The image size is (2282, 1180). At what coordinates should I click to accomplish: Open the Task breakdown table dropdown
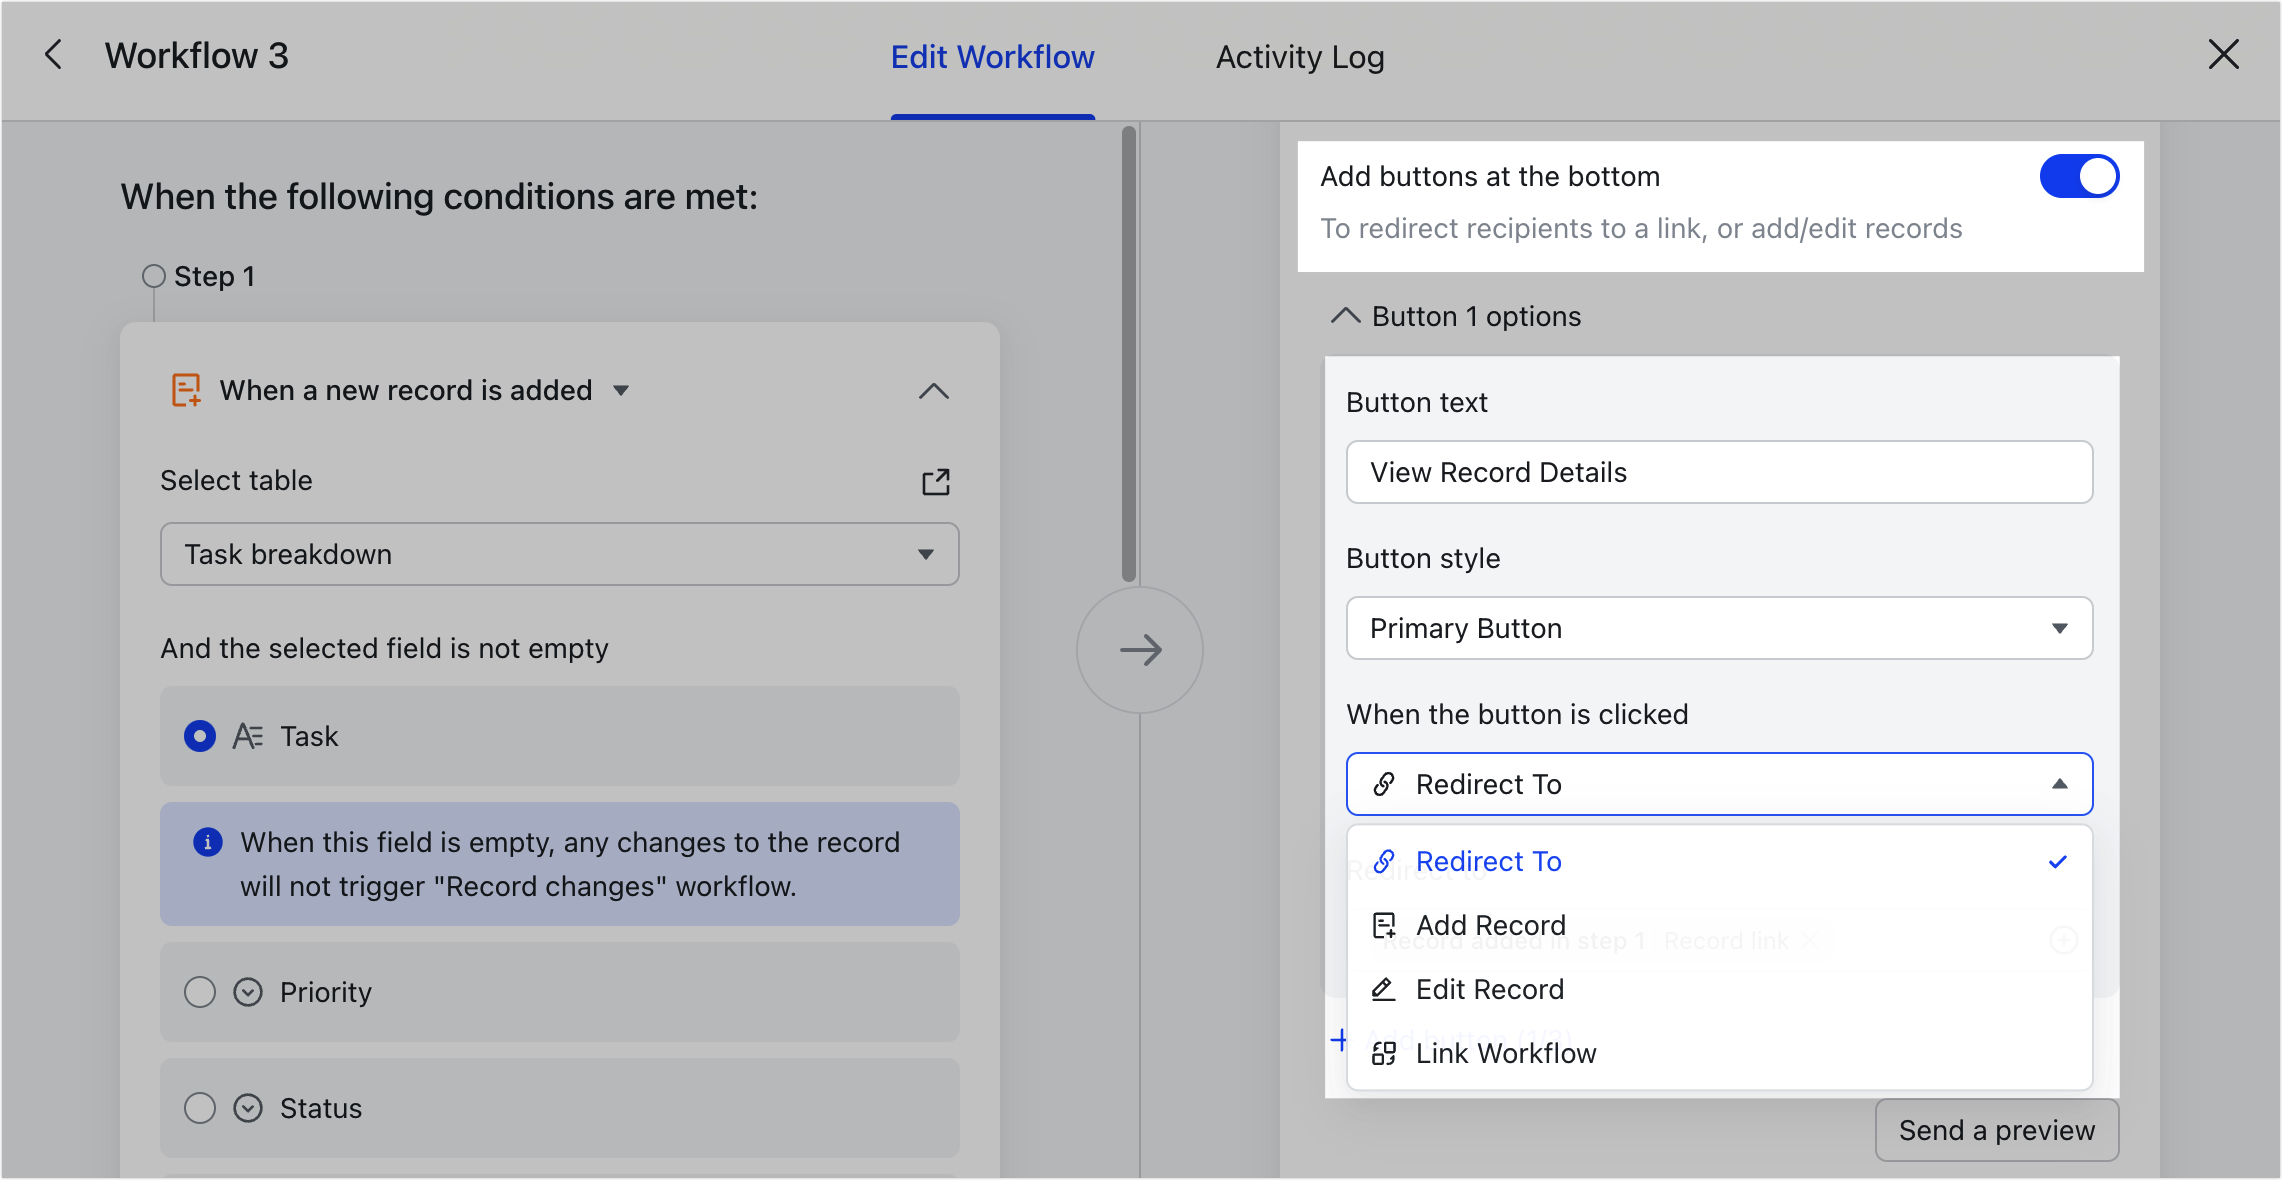pos(559,554)
